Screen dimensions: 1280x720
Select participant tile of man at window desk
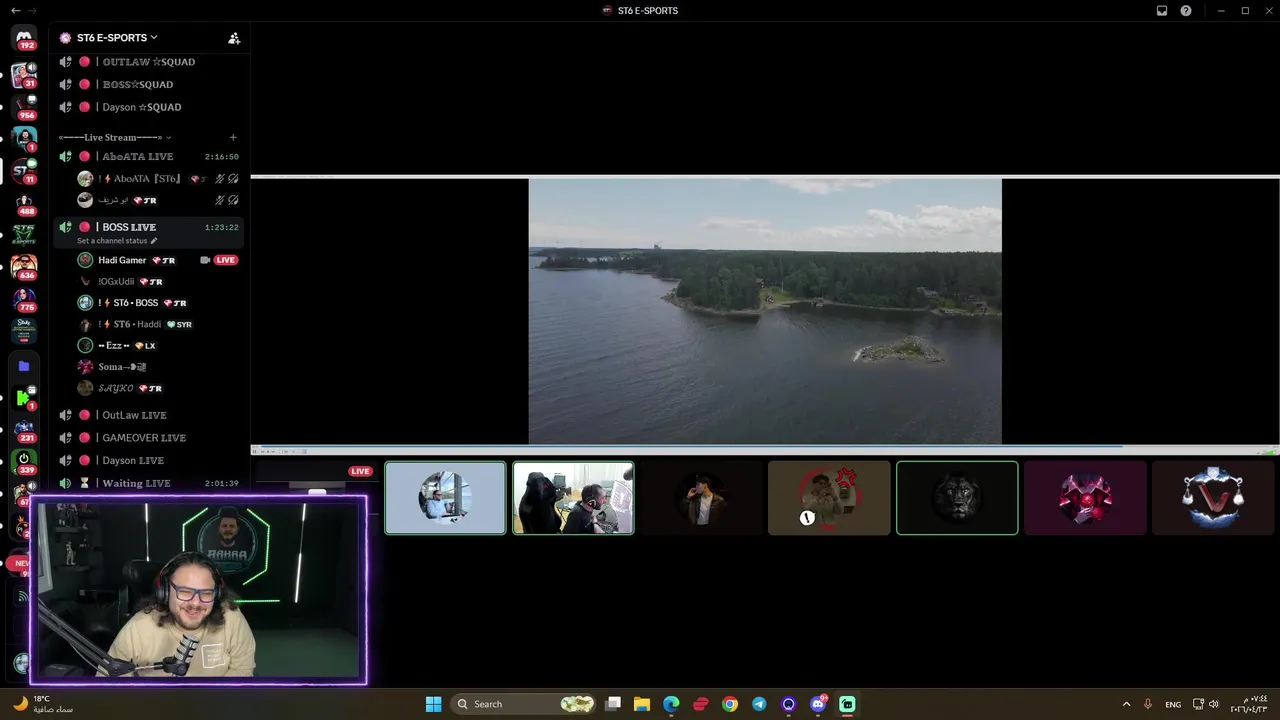pyautogui.click(x=446, y=498)
